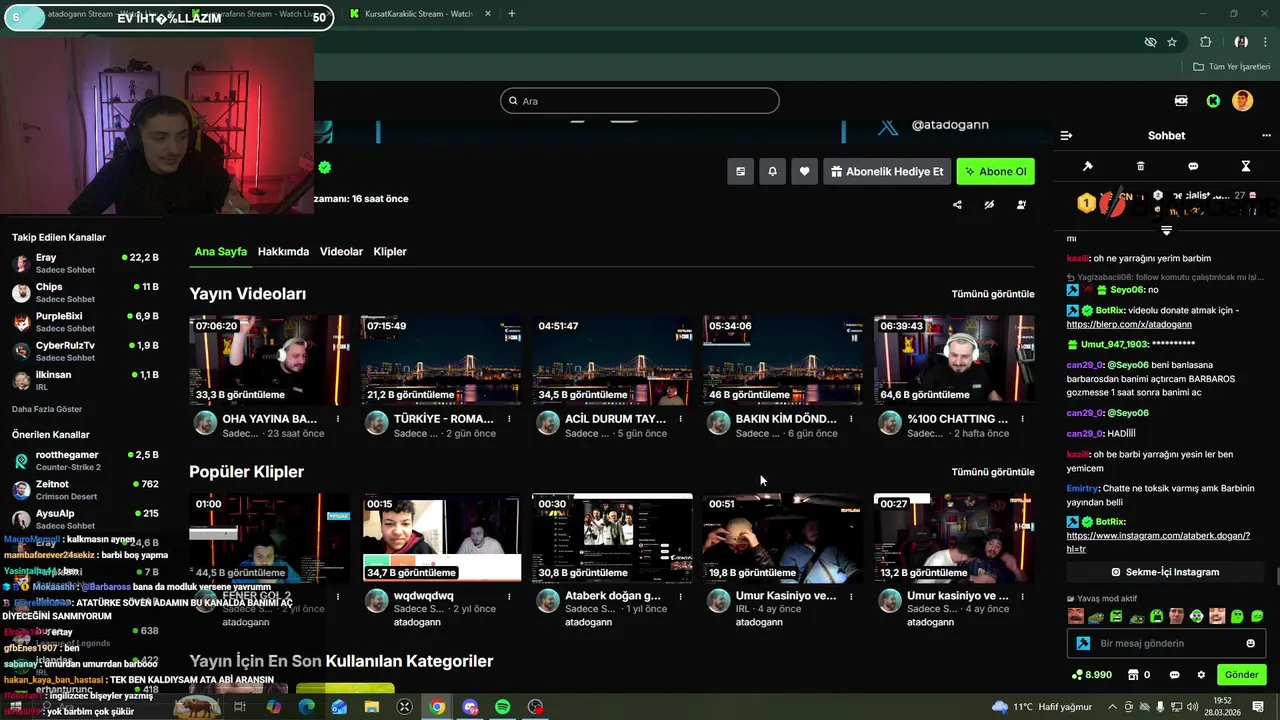Click the Sekme-İçi Instagram button
1280x720 pixels.
click(1166, 572)
